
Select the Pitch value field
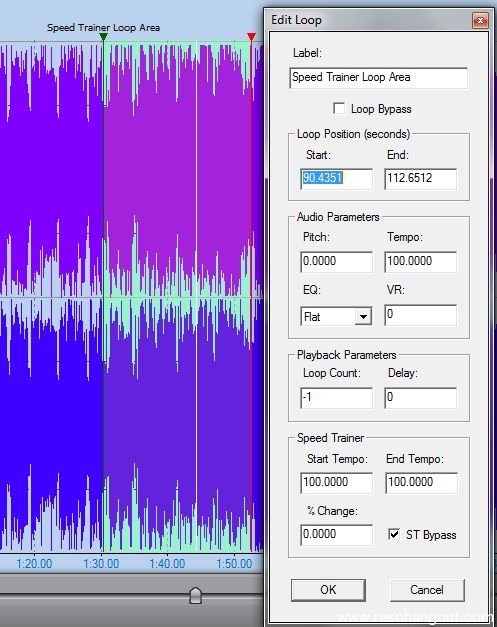coord(336,262)
